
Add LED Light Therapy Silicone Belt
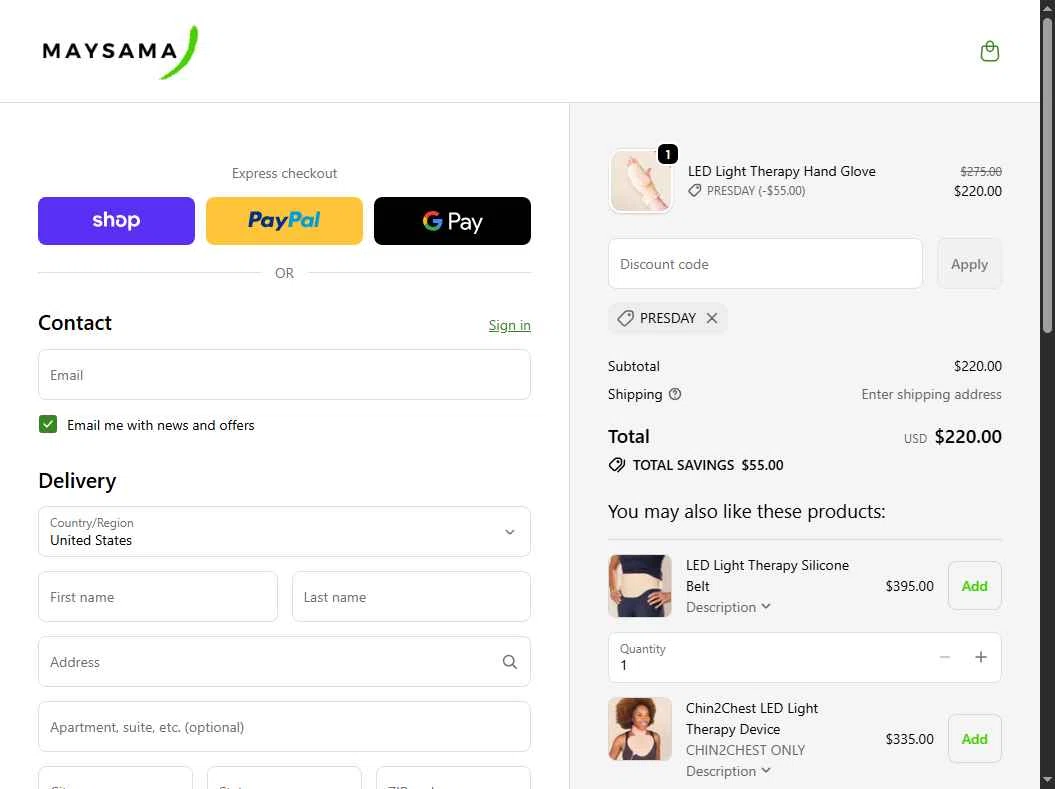click(974, 586)
